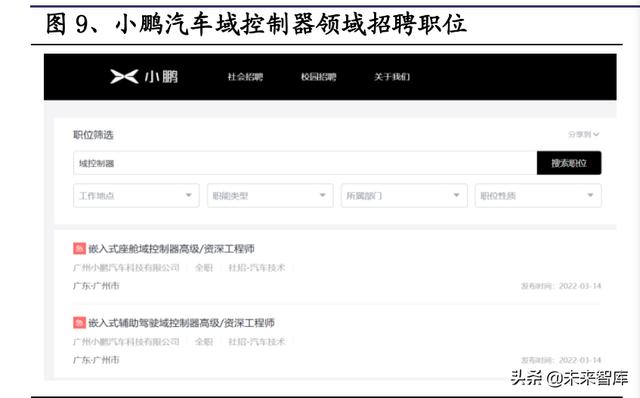Click 广东-广州市 under the 座舱域控制器 job

click(x=96, y=286)
